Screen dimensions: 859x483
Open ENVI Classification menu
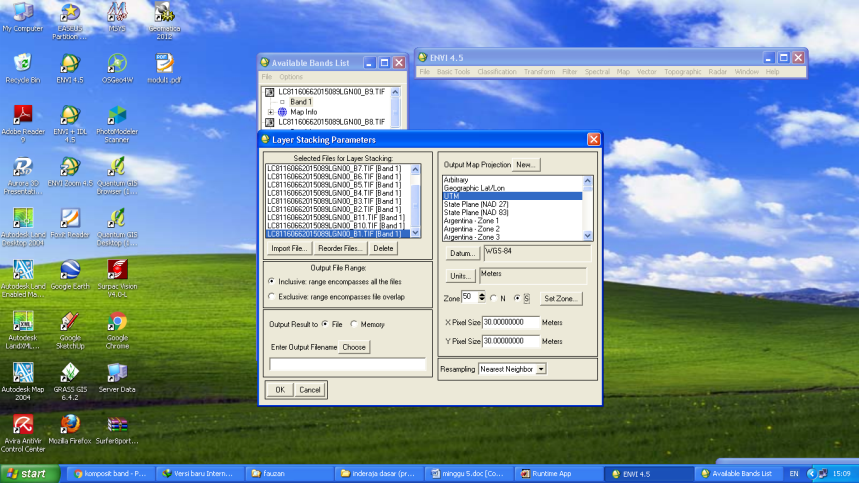[496, 72]
